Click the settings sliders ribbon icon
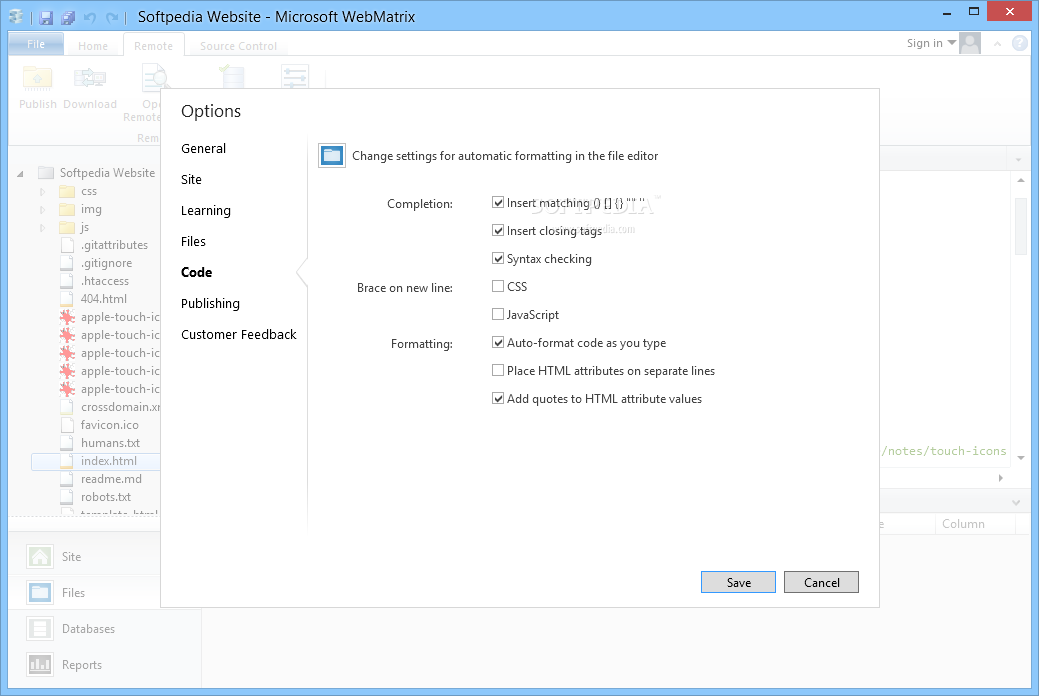This screenshot has width=1039, height=696. 295,77
